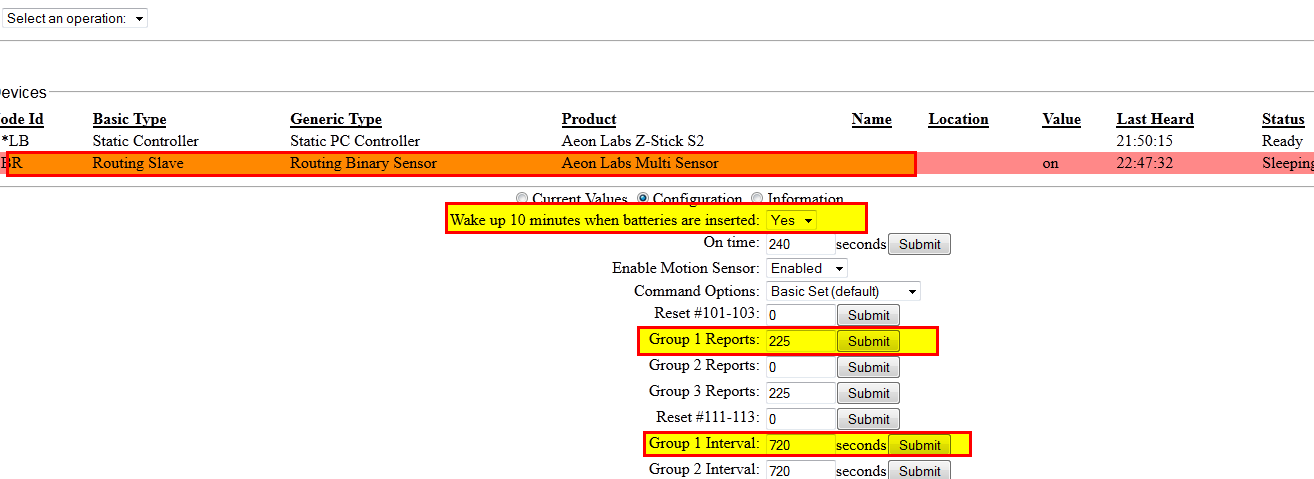Click the On time seconds field
Viewport: 1314px width, 479px height.
(x=800, y=244)
